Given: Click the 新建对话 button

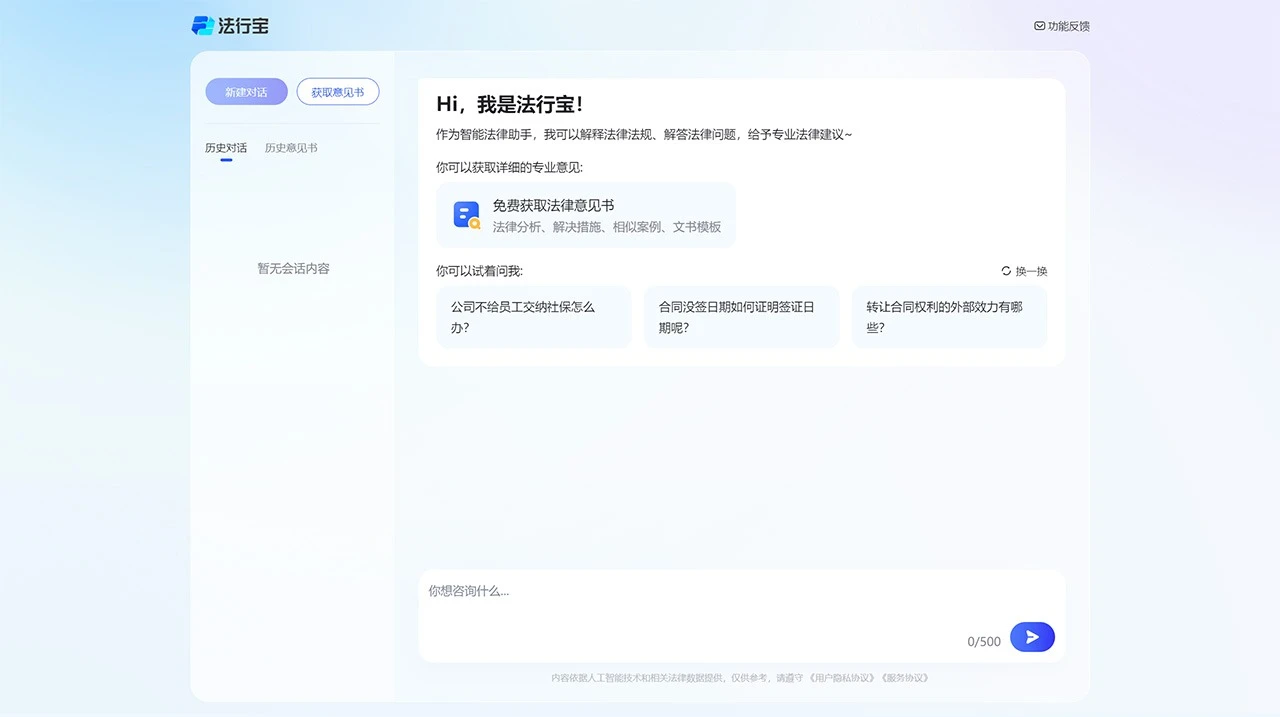Looking at the screenshot, I should [246, 91].
